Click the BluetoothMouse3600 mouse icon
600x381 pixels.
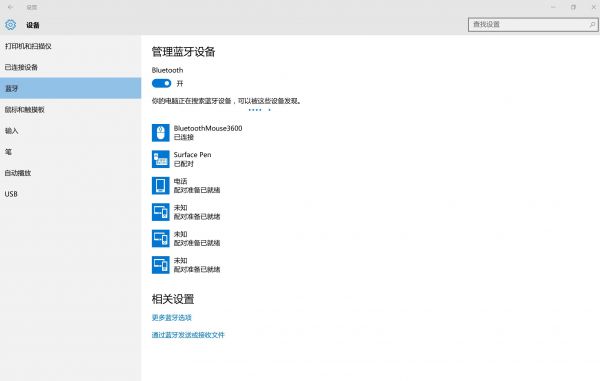(160, 133)
